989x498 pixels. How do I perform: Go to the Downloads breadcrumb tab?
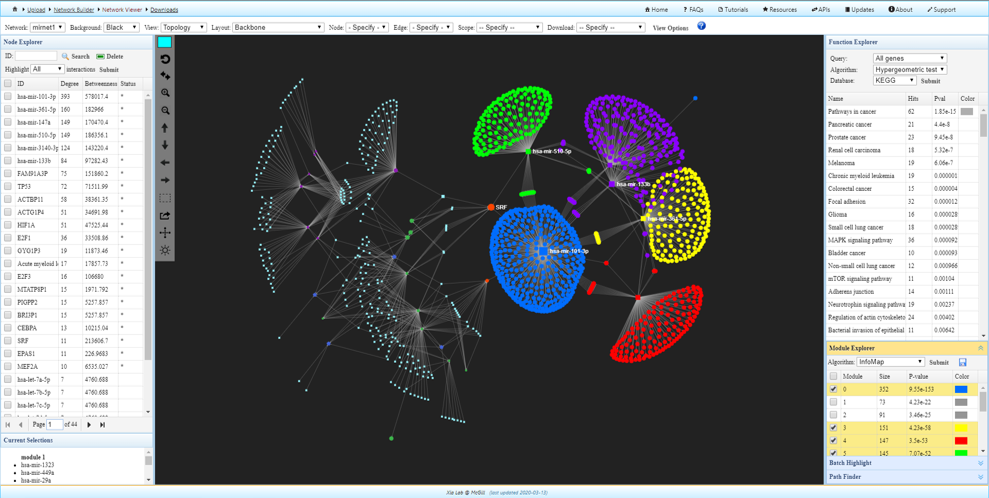click(164, 9)
